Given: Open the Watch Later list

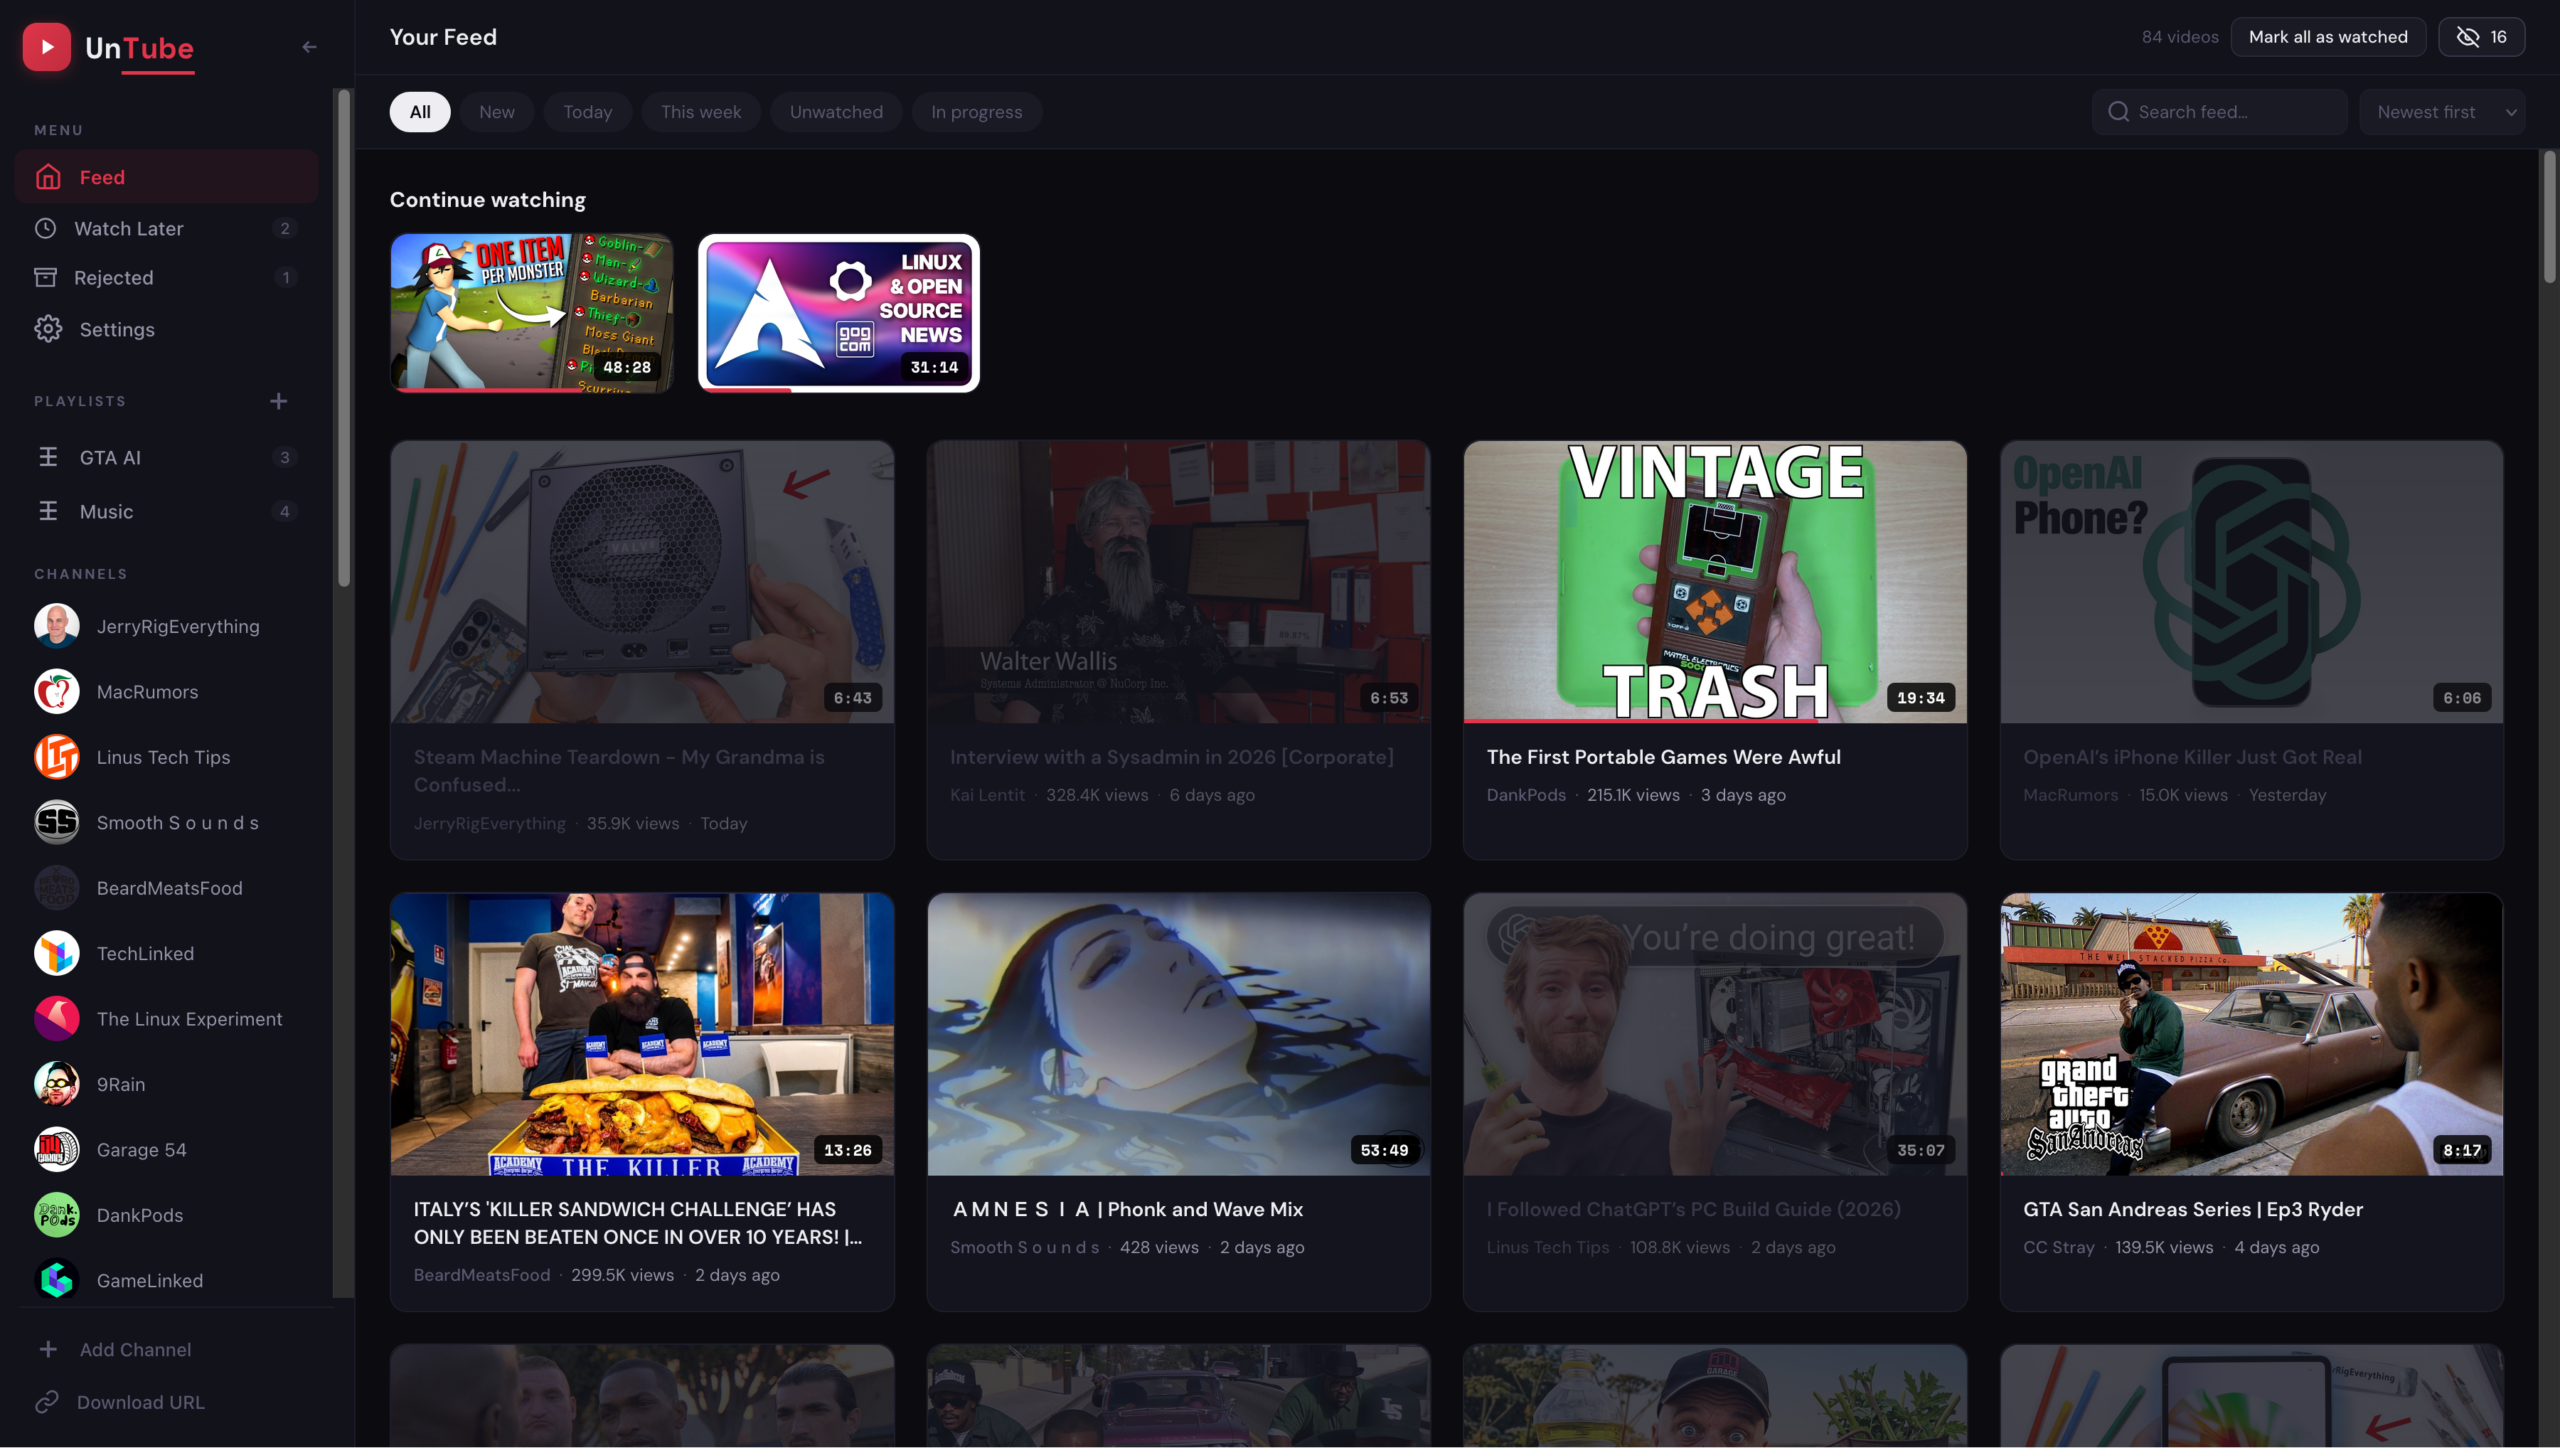Looking at the screenshot, I should (x=166, y=228).
